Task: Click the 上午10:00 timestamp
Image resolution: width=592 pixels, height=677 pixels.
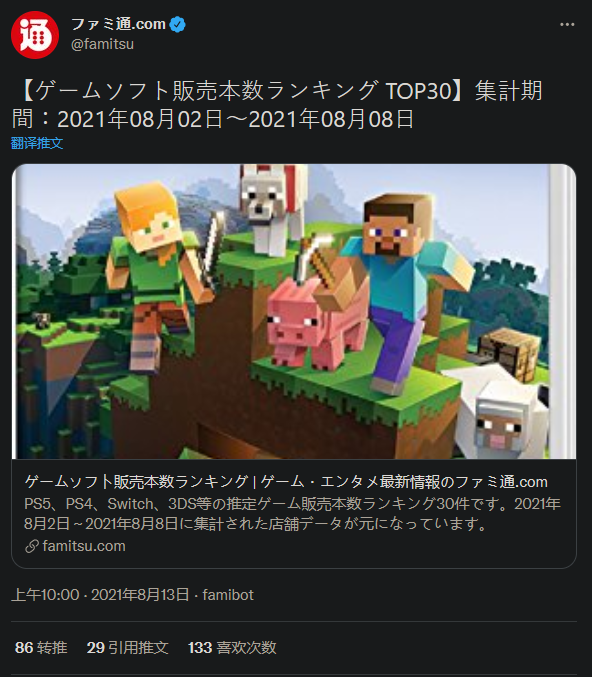Action: point(45,595)
